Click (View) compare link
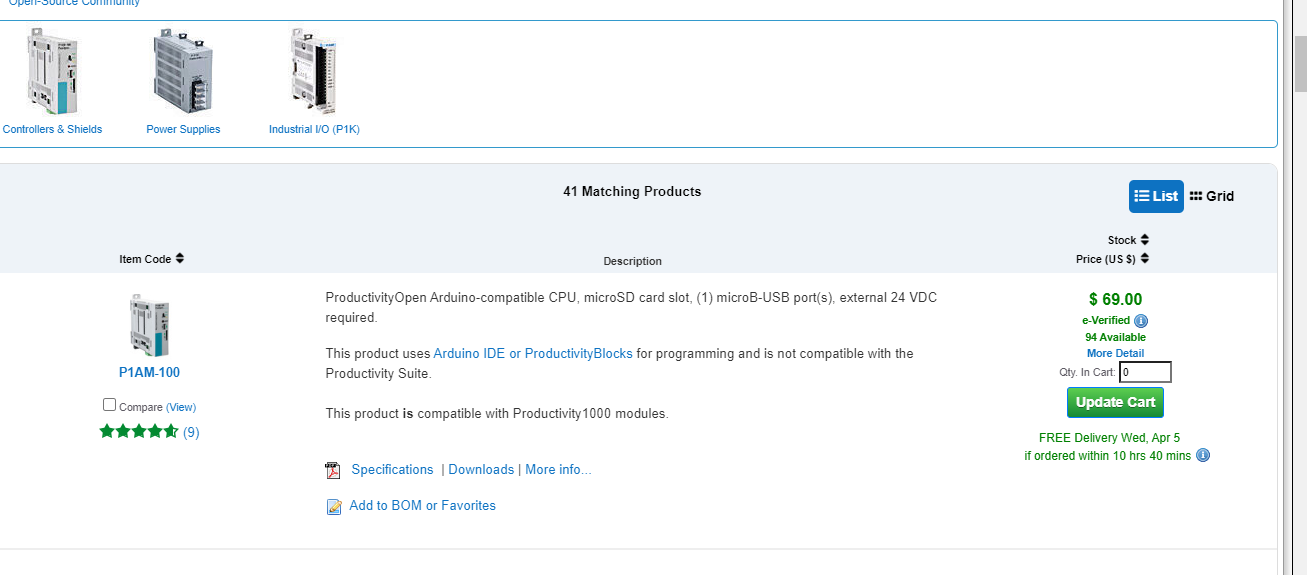Image resolution: width=1307 pixels, height=575 pixels. (x=181, y=407)
